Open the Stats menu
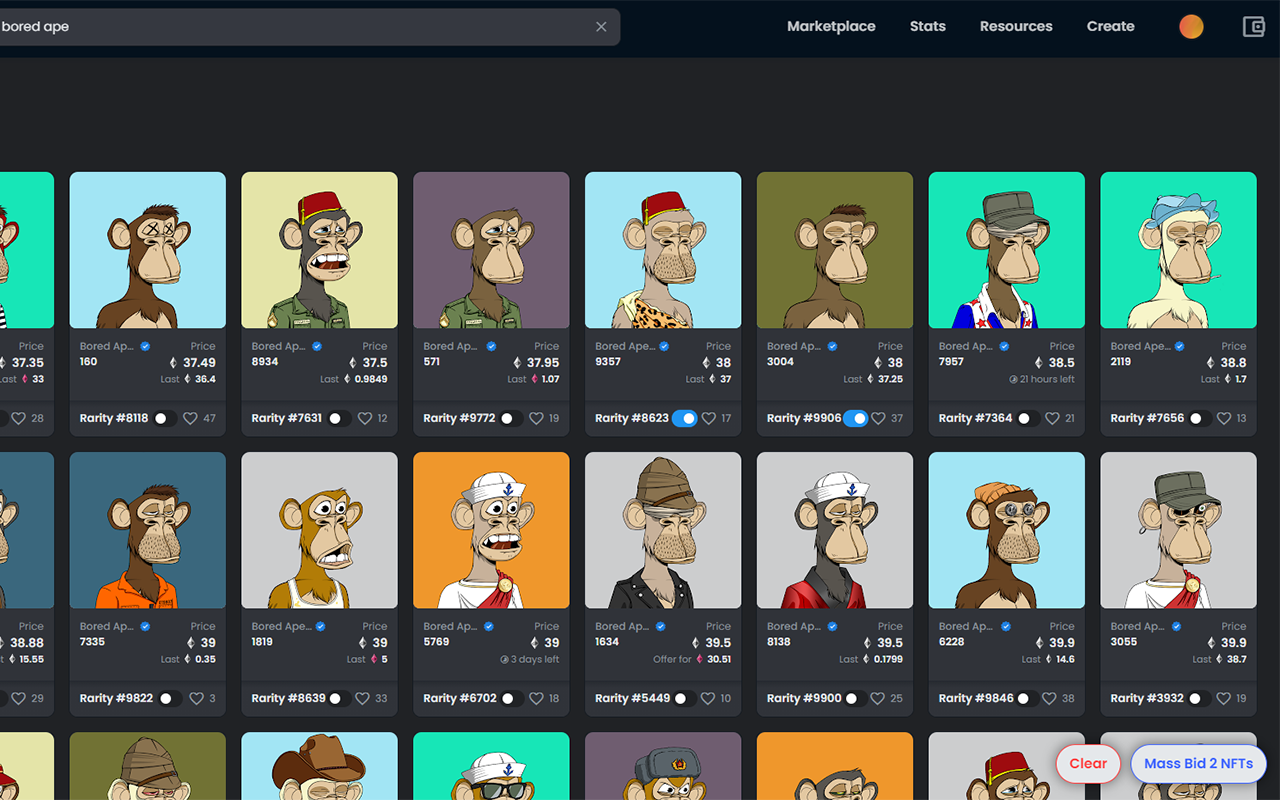 pos(928,27)
